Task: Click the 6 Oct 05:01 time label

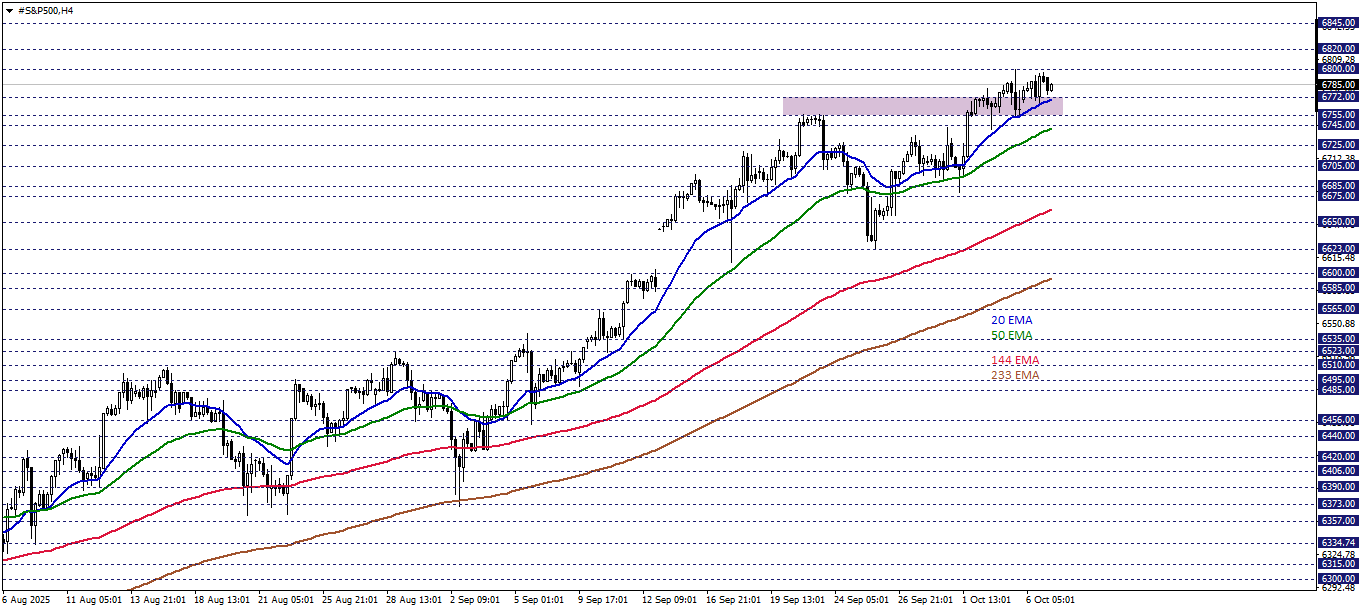Action: point(1049,600)
